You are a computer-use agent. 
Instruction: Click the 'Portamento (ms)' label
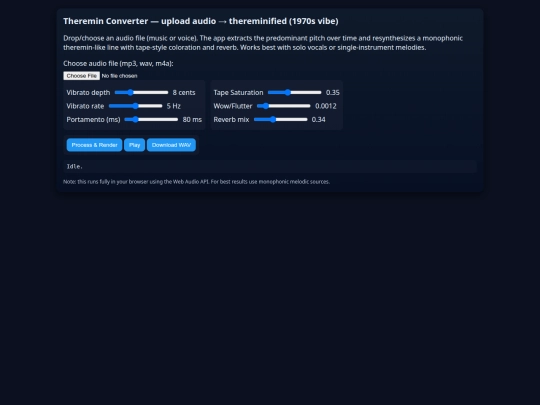[93, 120]
